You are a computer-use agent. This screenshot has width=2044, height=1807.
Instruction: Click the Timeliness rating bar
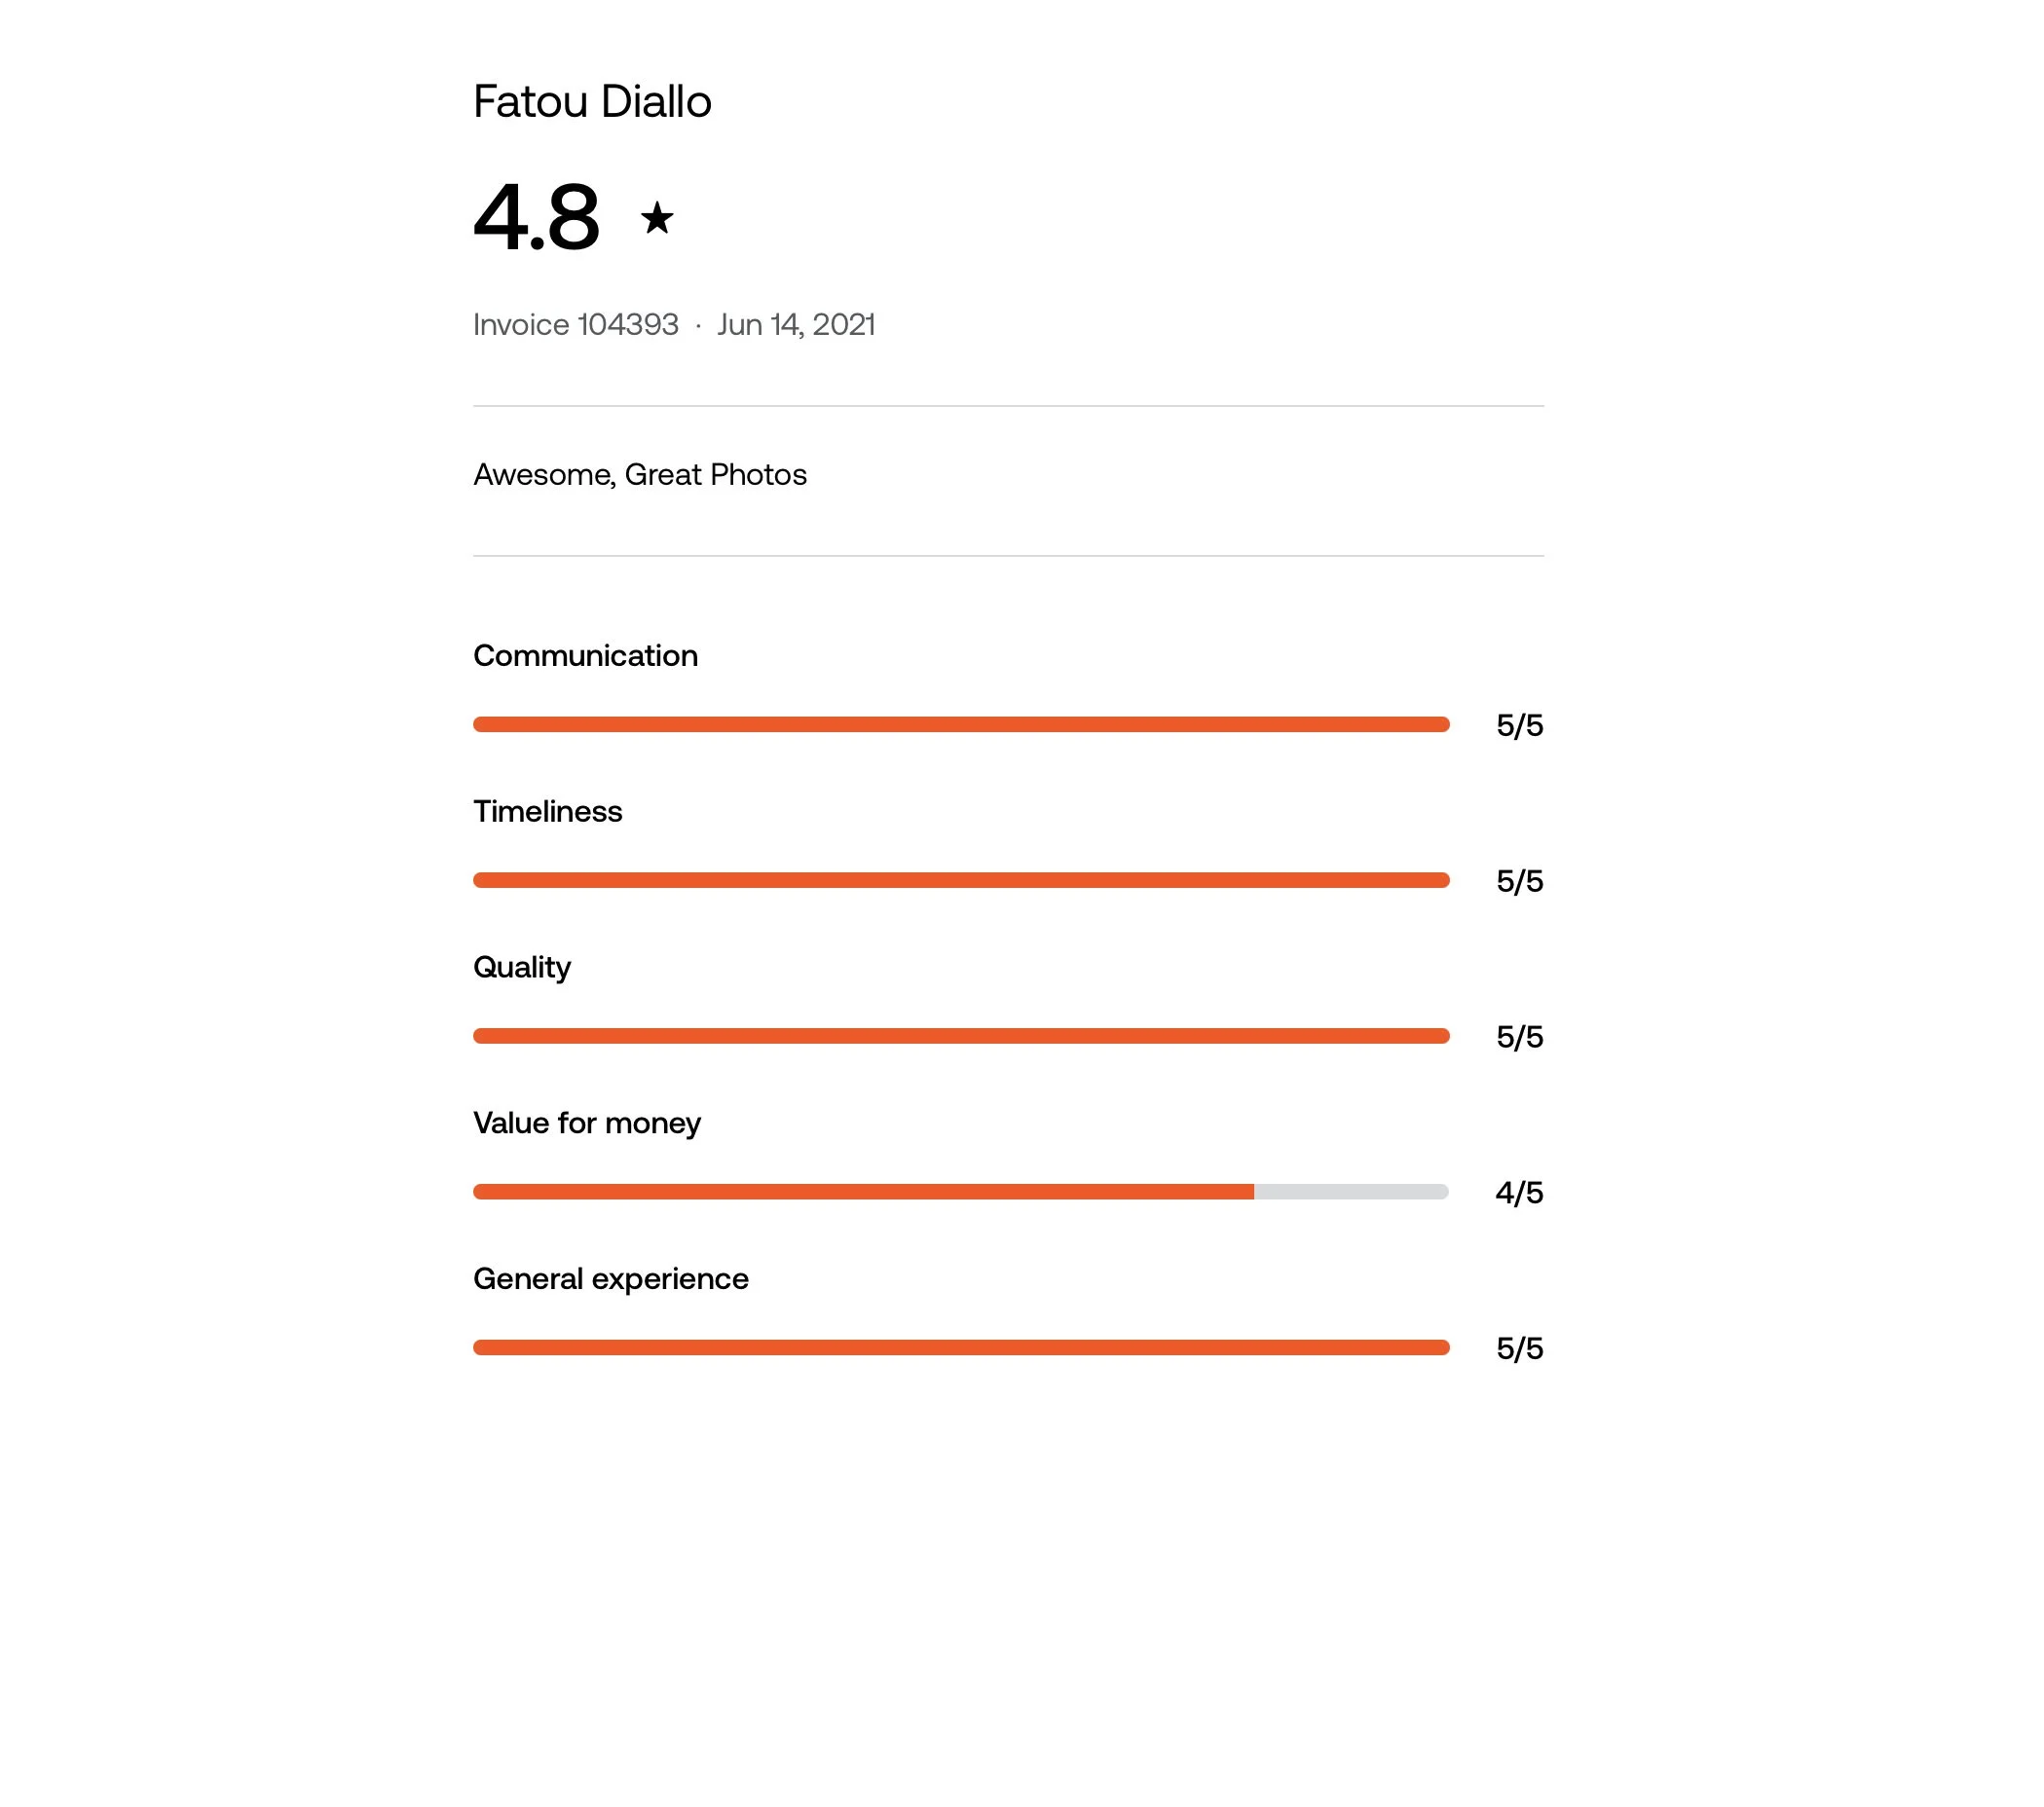pos(961,881)
